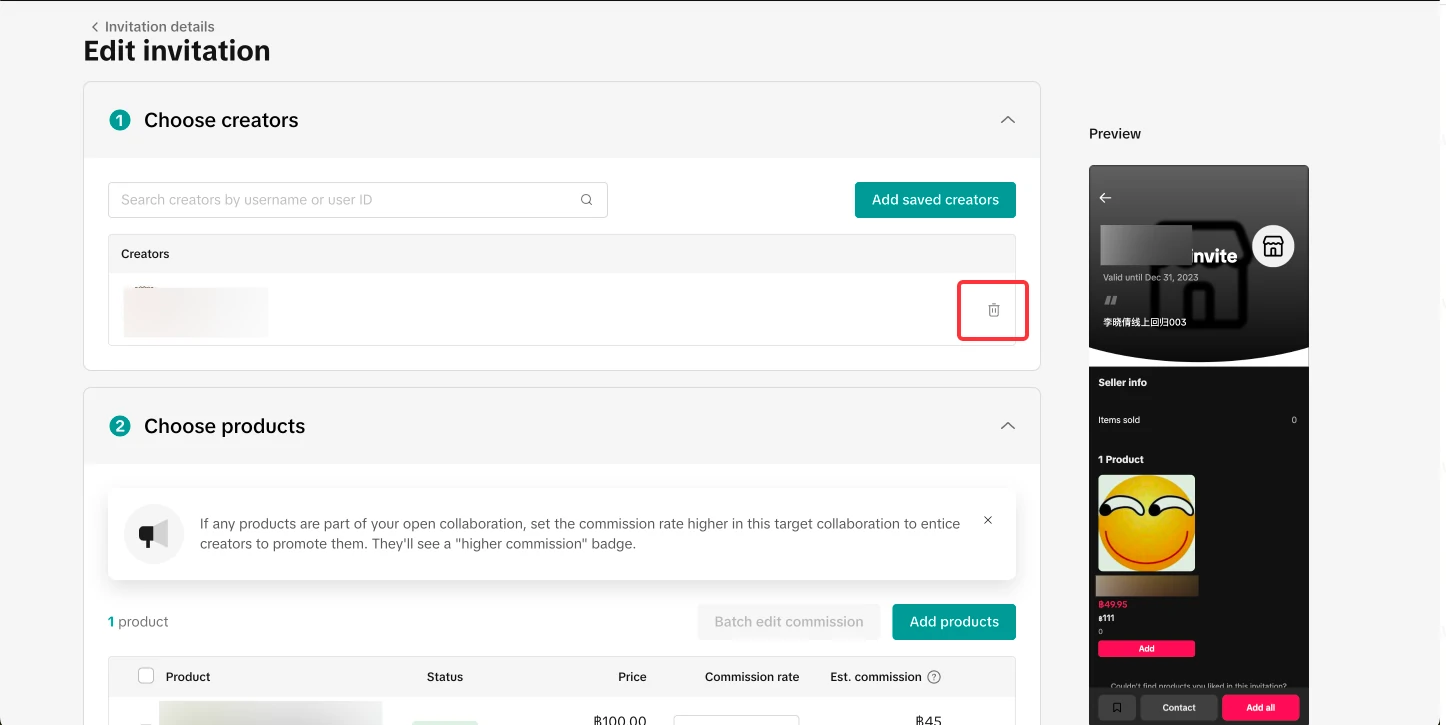Viewport: 1446px width, 725px height.
Task: Dismiss the commission tip banner with X
Action: pos(988,520)
